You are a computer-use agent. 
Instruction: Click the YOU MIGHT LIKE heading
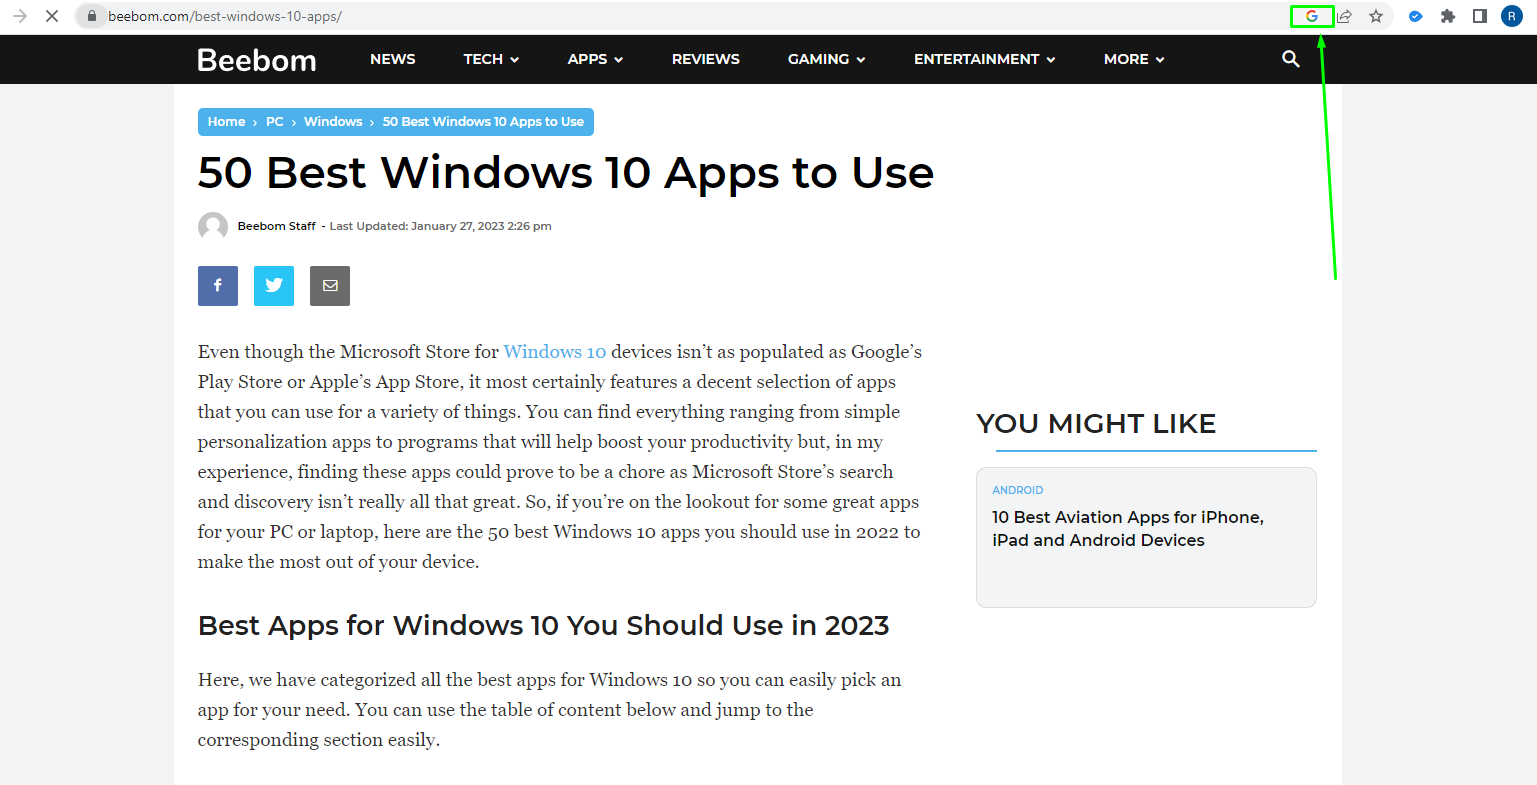coord(1096,424)
